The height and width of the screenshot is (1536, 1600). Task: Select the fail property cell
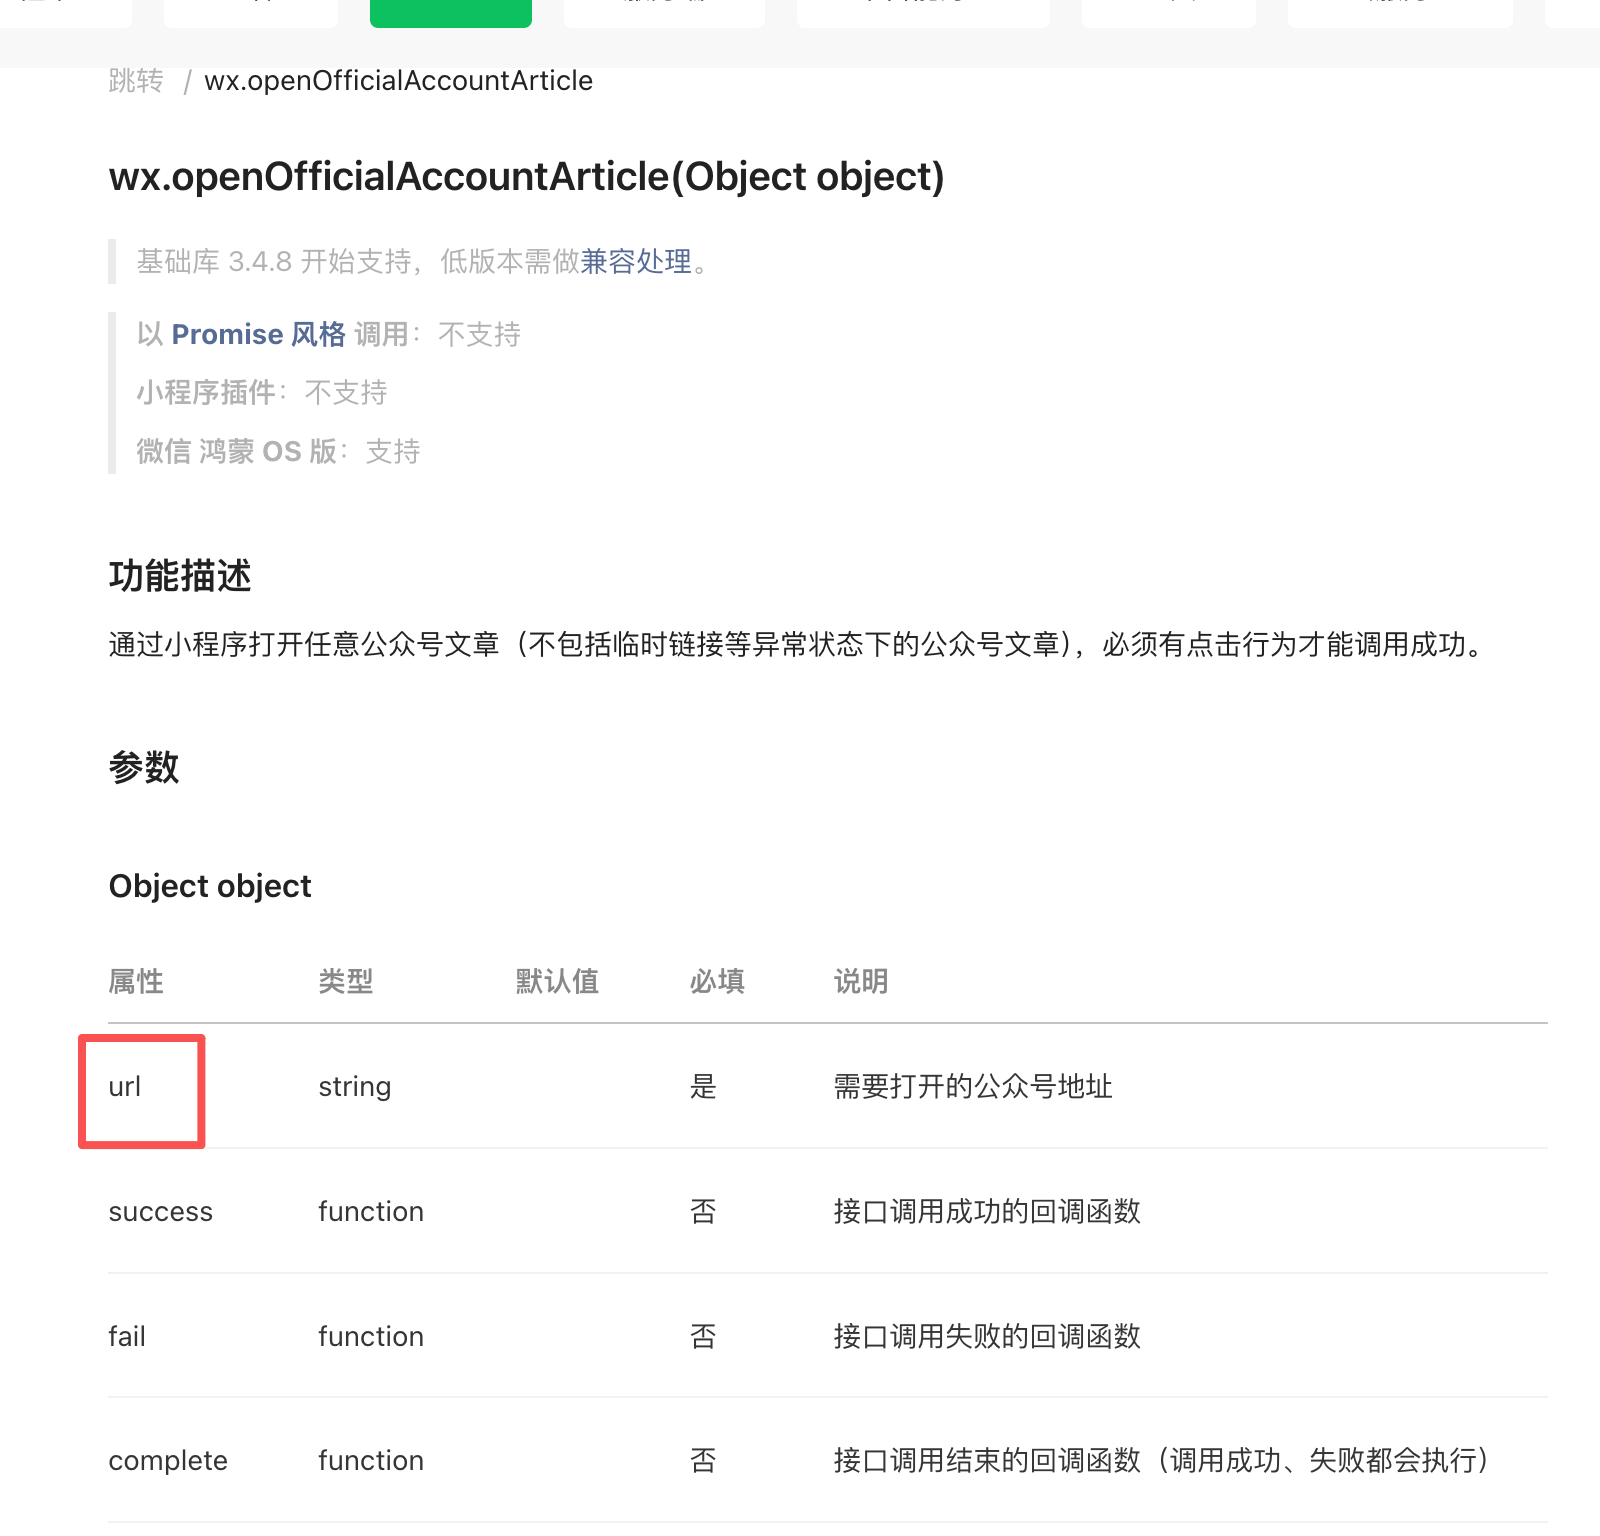click(x=127, y=1336)
